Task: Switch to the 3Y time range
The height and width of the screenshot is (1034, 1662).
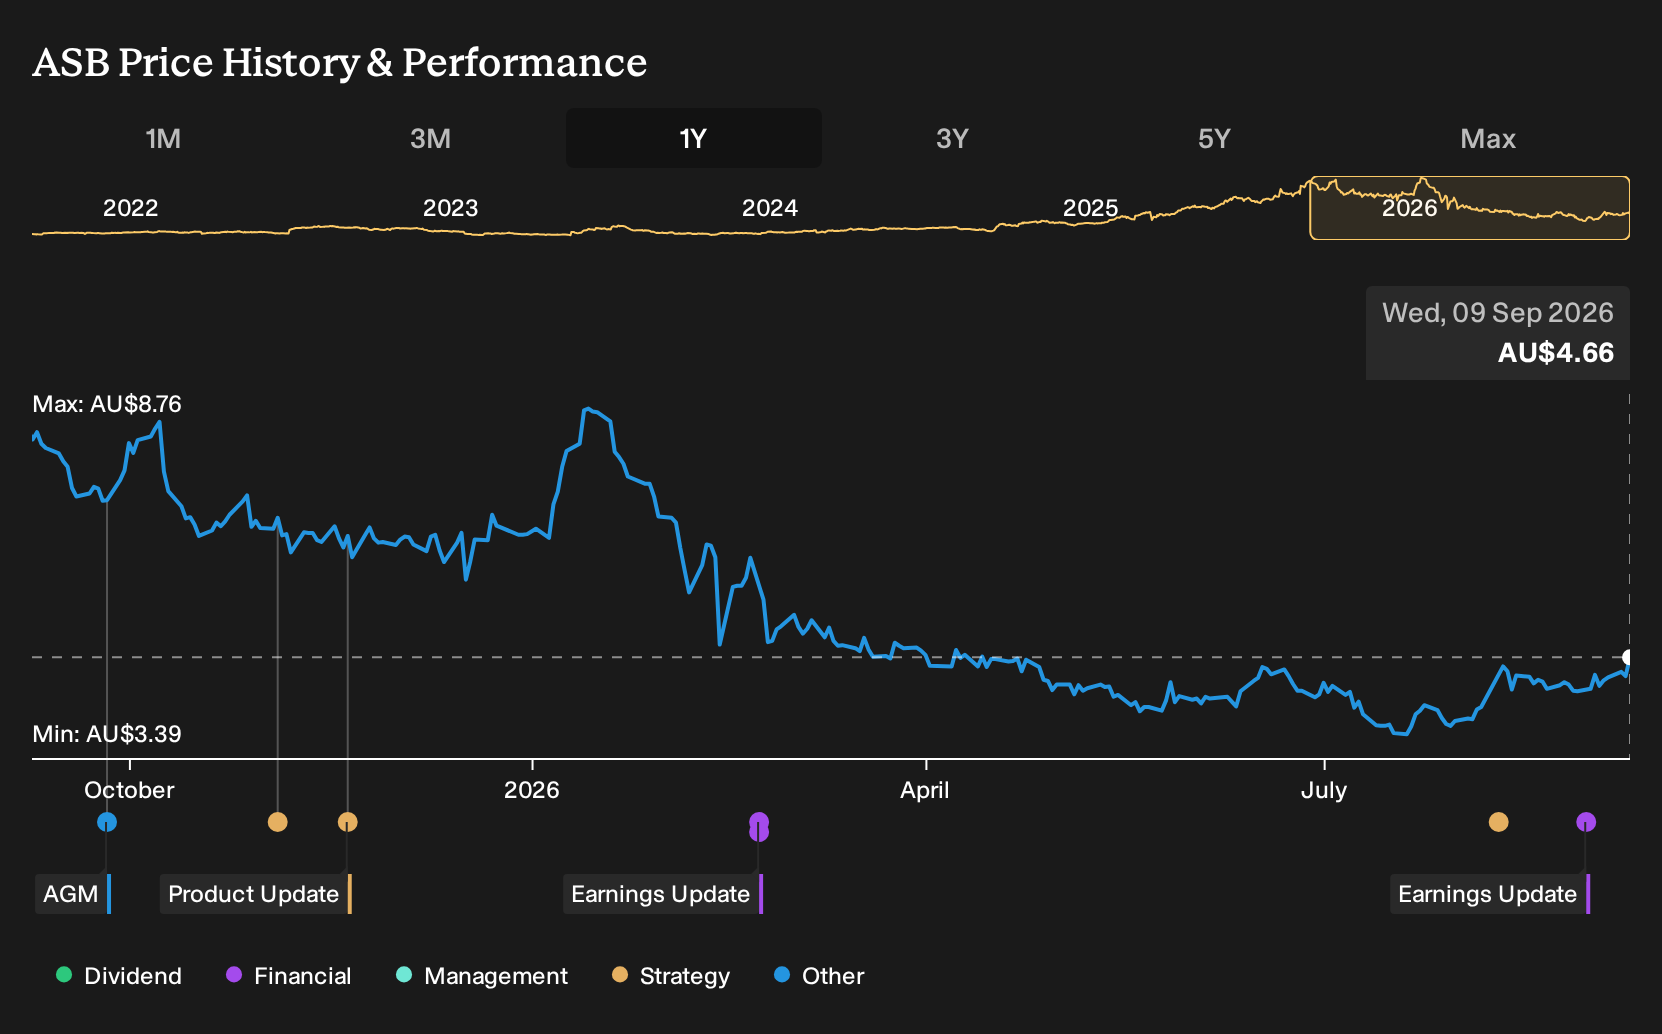Action: coord(952,138)
